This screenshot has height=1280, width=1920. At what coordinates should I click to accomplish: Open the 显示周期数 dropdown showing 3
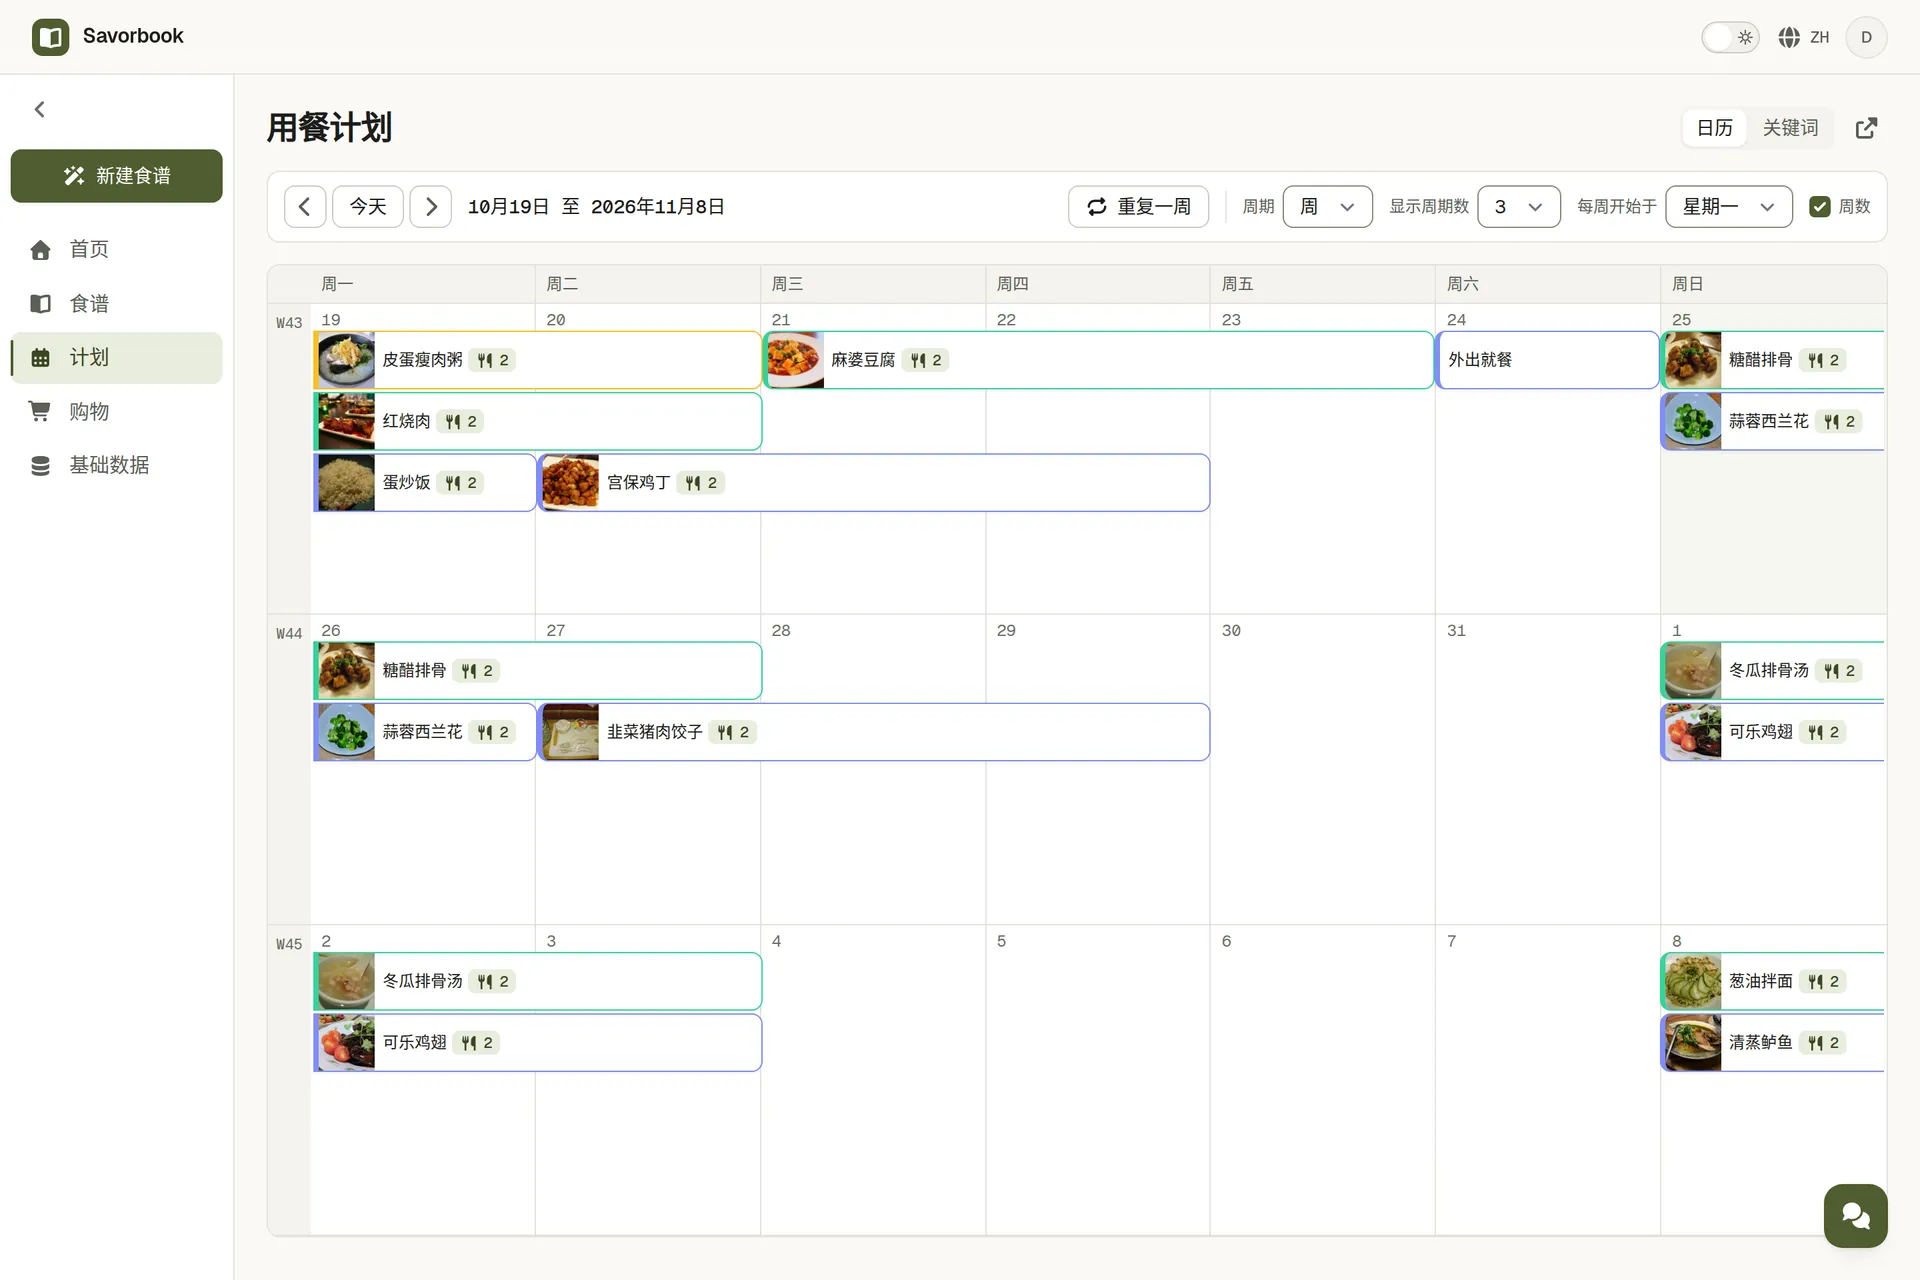click(1518, 206)
